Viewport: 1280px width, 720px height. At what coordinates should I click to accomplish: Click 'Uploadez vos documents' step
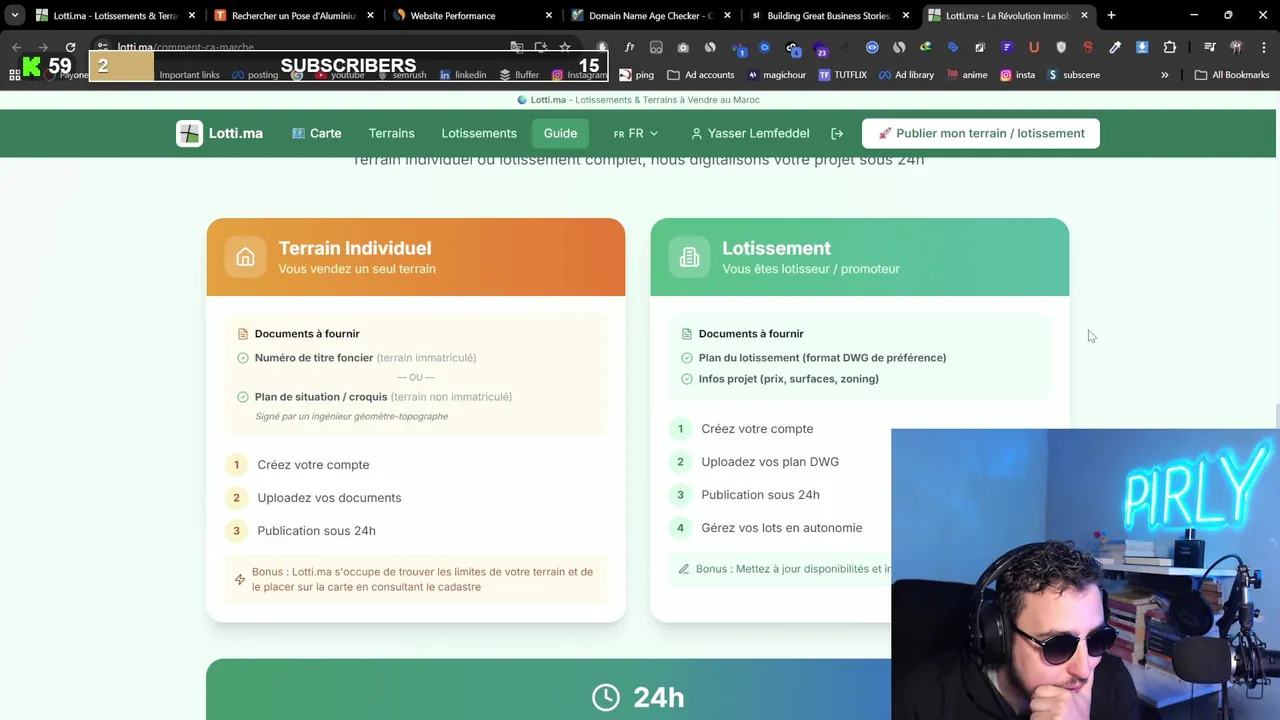point(329,498)
